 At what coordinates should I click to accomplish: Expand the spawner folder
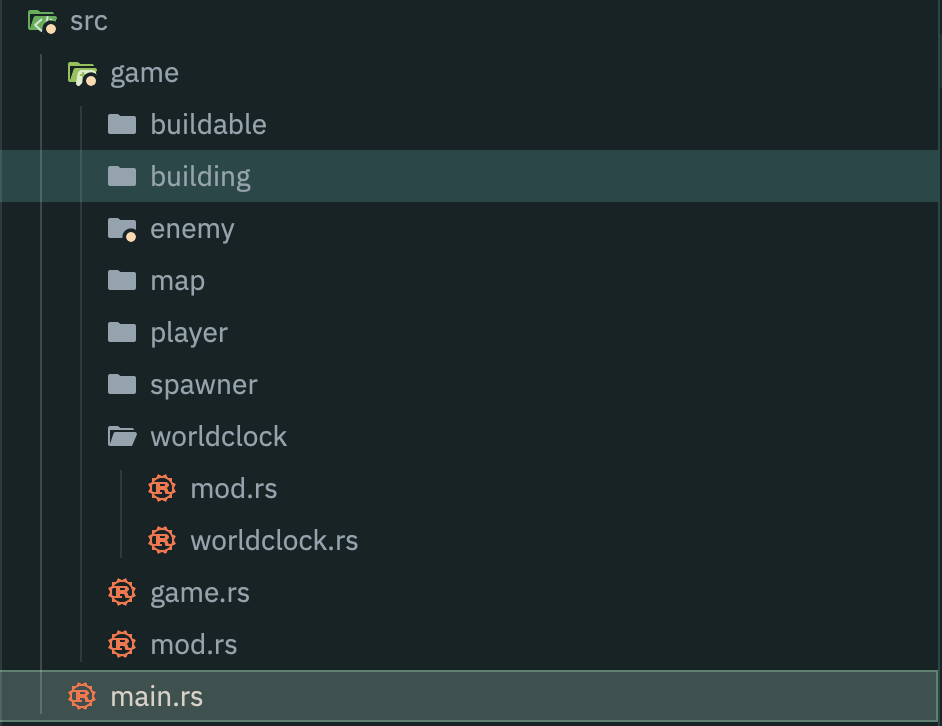[x=203, y=385]
